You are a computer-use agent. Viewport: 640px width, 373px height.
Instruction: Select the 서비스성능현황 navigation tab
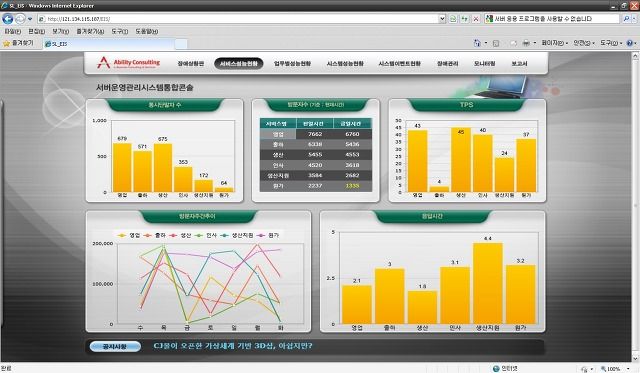point(239,64)
